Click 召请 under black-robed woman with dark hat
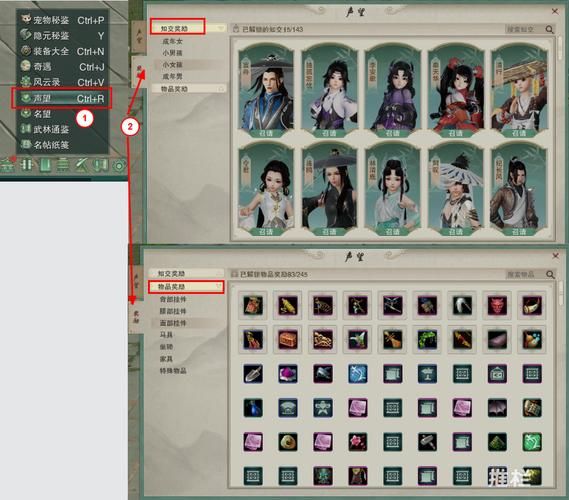This screenshot has width=569, height=500. tap(329, 231)
